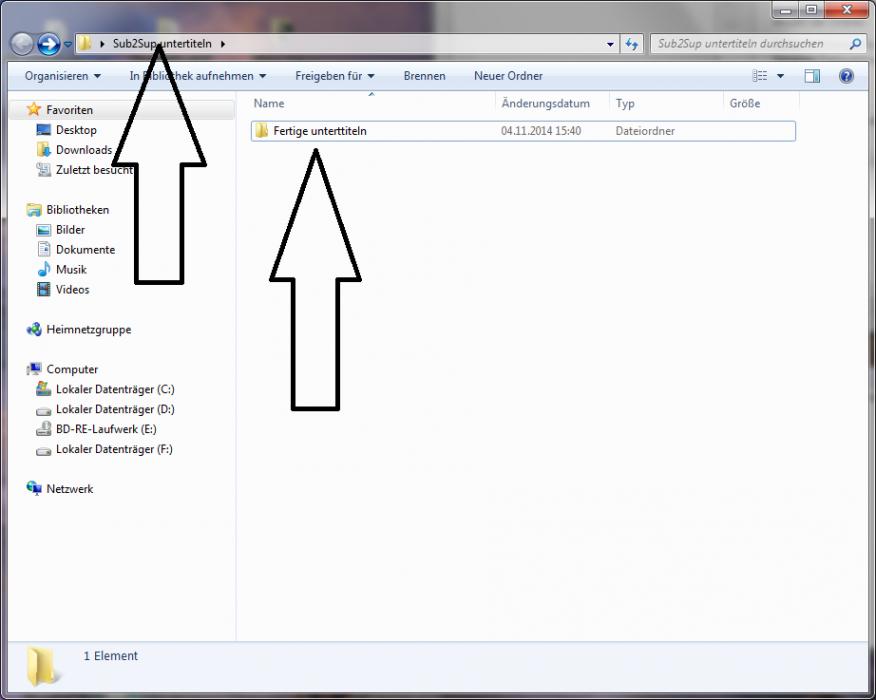Select the 'Fertige unterttiteln' folder
Image resolution: width=876 pixels, height=700 pixels.
[523, 131]
